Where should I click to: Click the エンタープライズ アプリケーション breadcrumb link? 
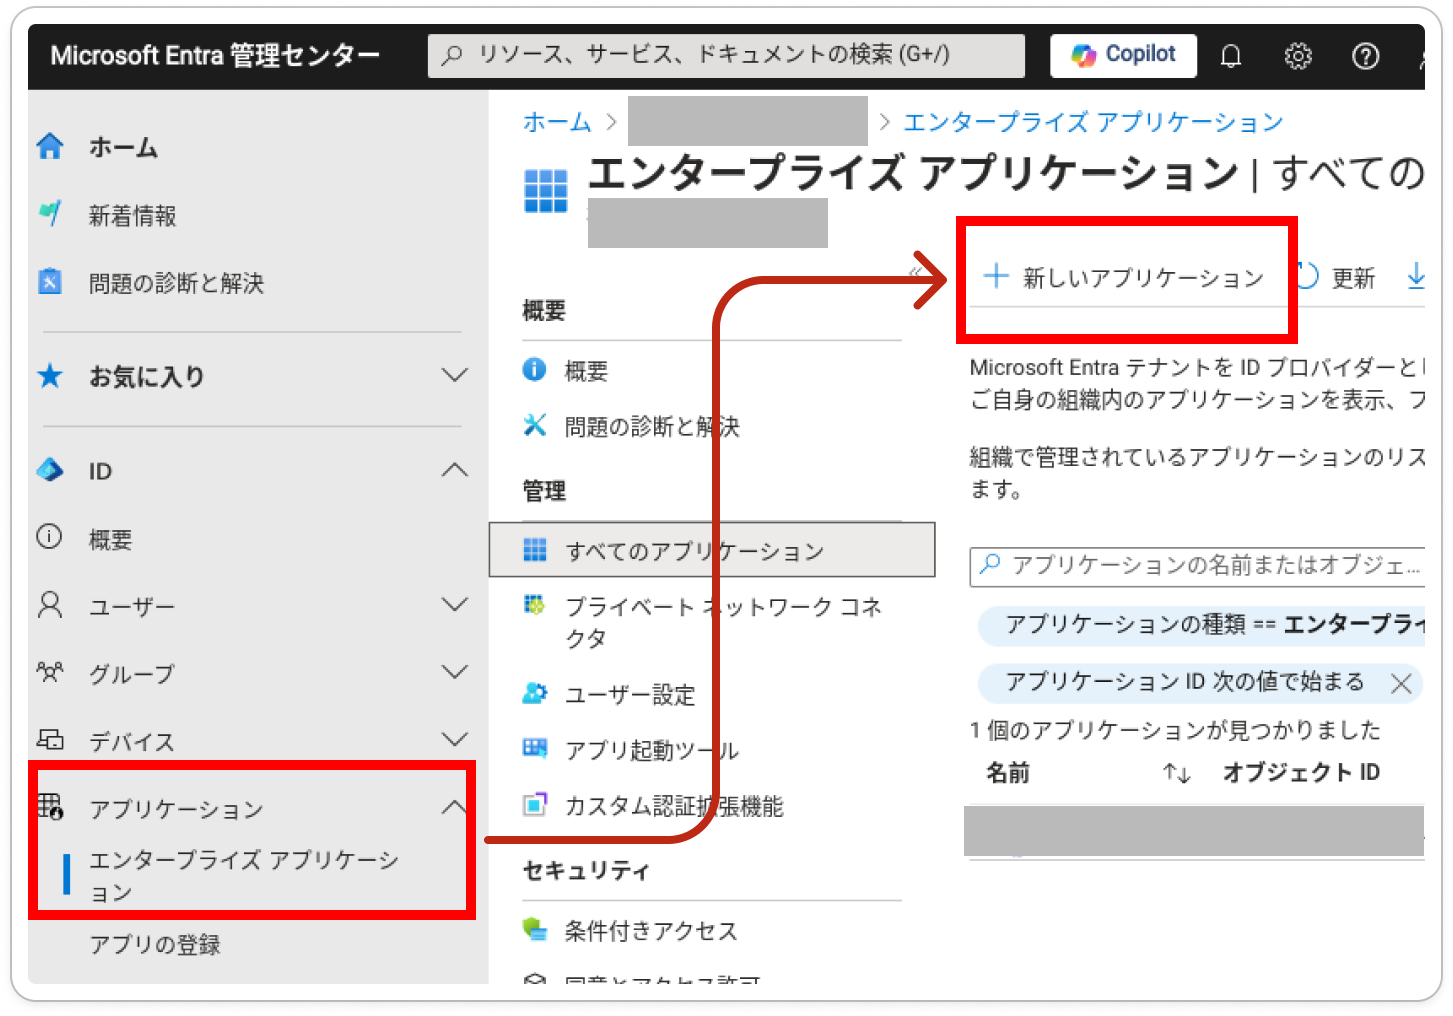(1093, 122)
